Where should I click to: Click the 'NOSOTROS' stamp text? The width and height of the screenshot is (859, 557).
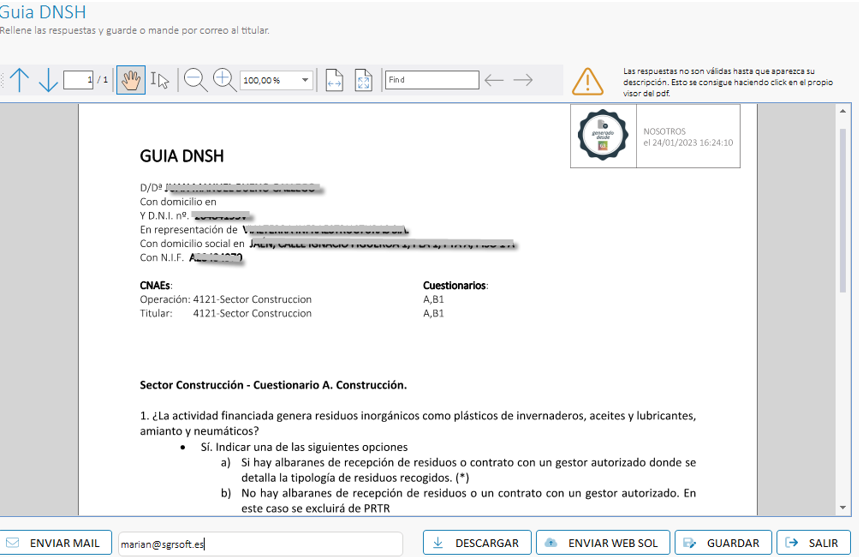(665, 131)
